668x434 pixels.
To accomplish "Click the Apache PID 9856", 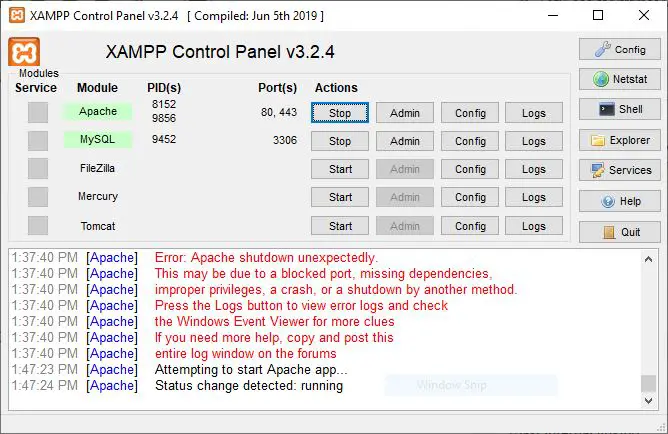I will click(x=164, y=118).
